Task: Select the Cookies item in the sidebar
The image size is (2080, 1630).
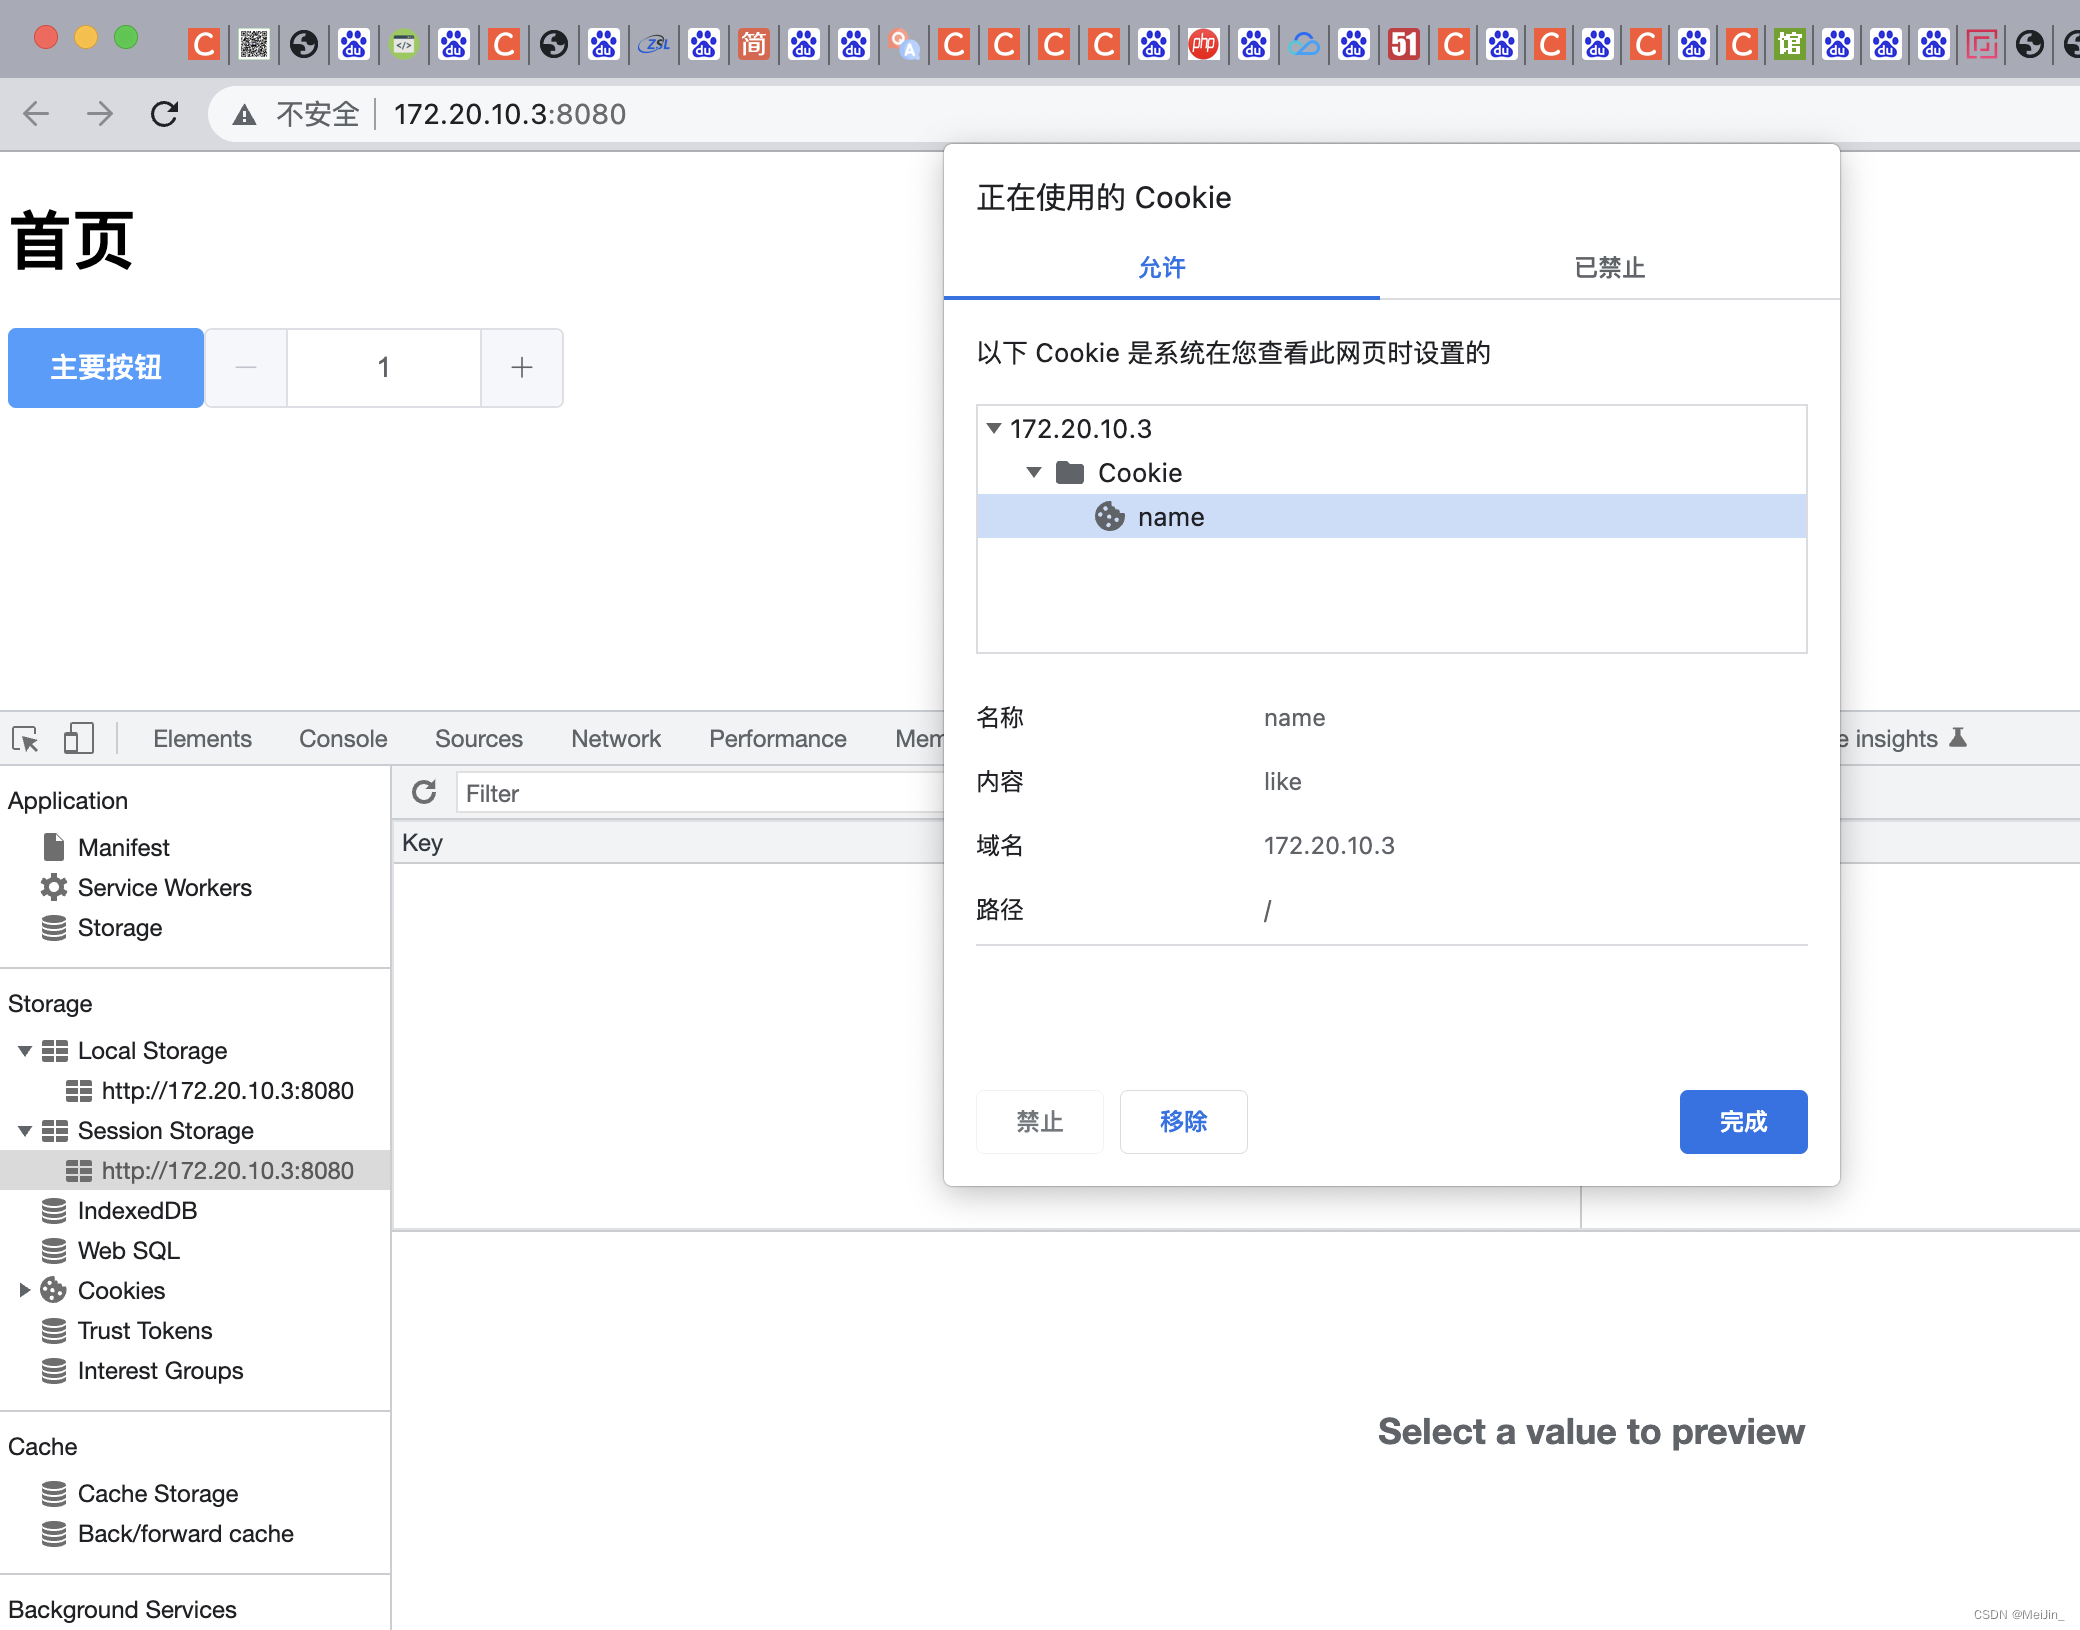Action: pos(122,1290)
